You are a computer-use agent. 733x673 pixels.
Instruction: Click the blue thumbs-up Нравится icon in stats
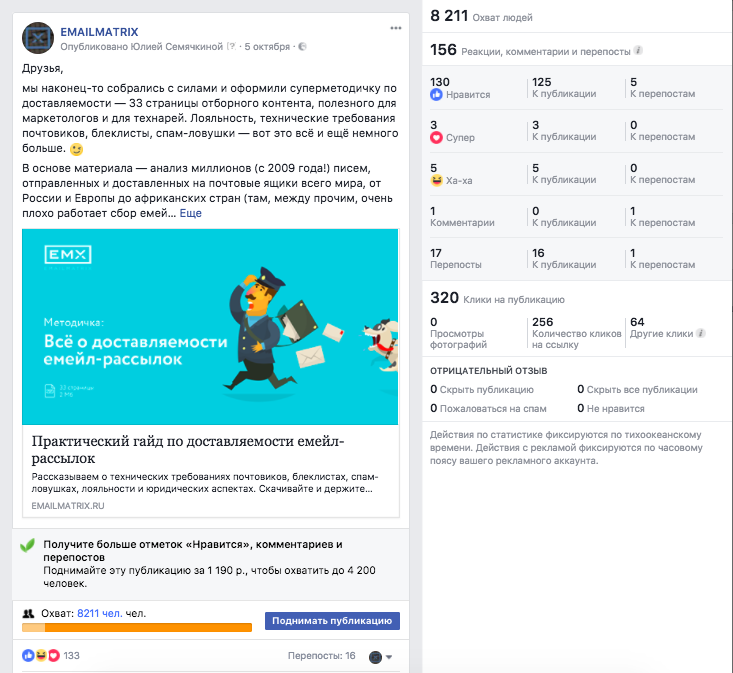pos(436,94)
